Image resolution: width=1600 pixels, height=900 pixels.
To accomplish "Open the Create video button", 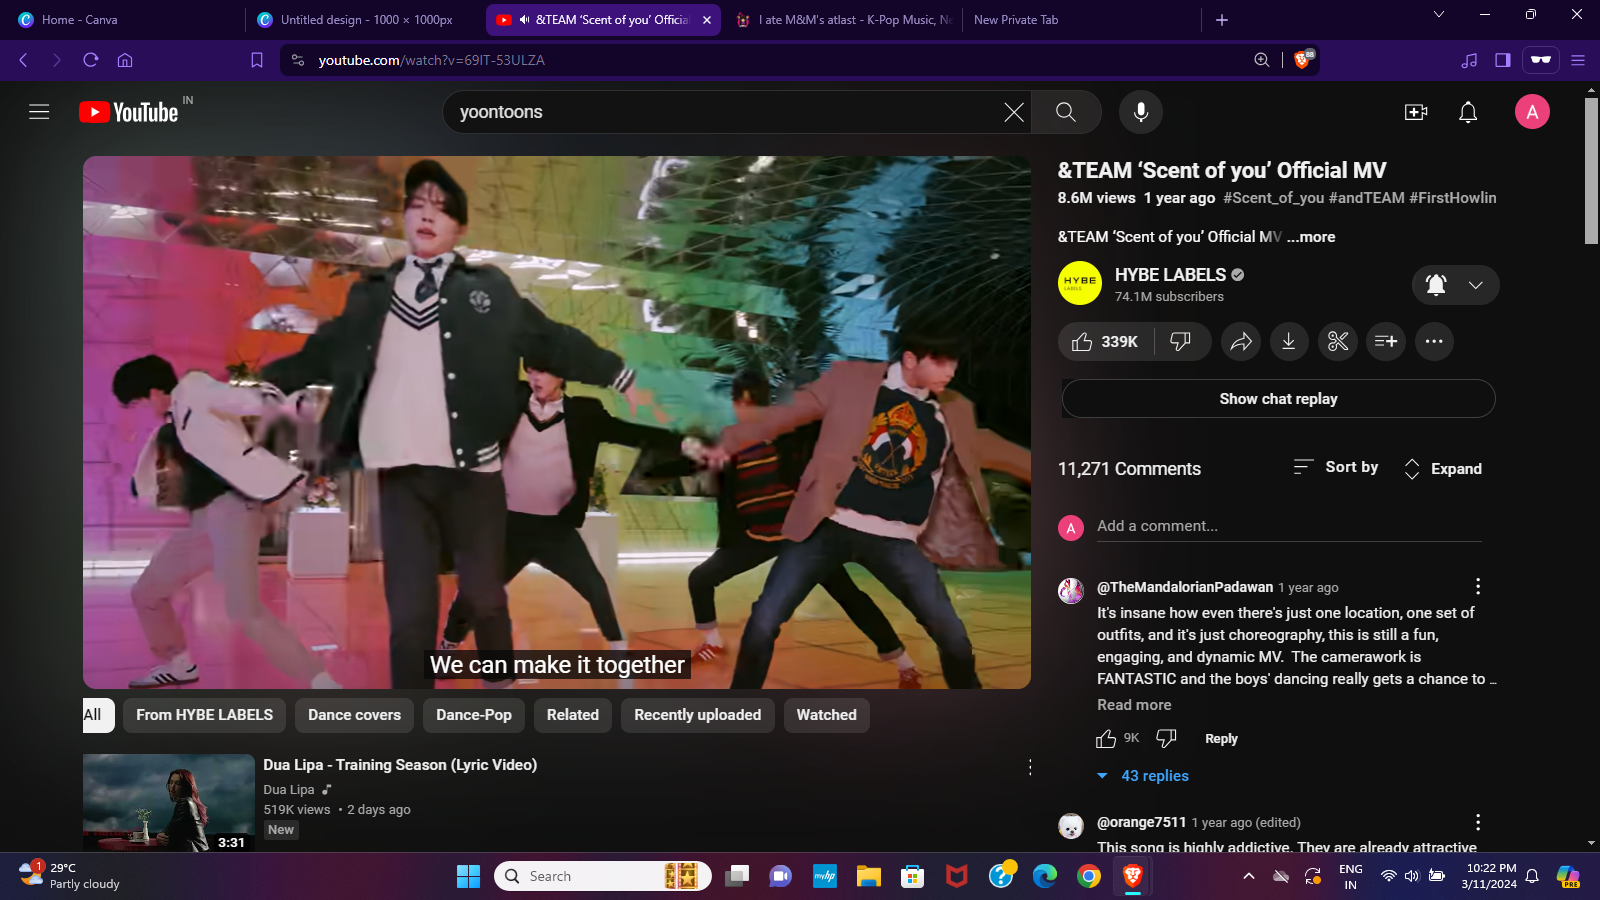I will pyautogui.click(x=1416, y=112).
